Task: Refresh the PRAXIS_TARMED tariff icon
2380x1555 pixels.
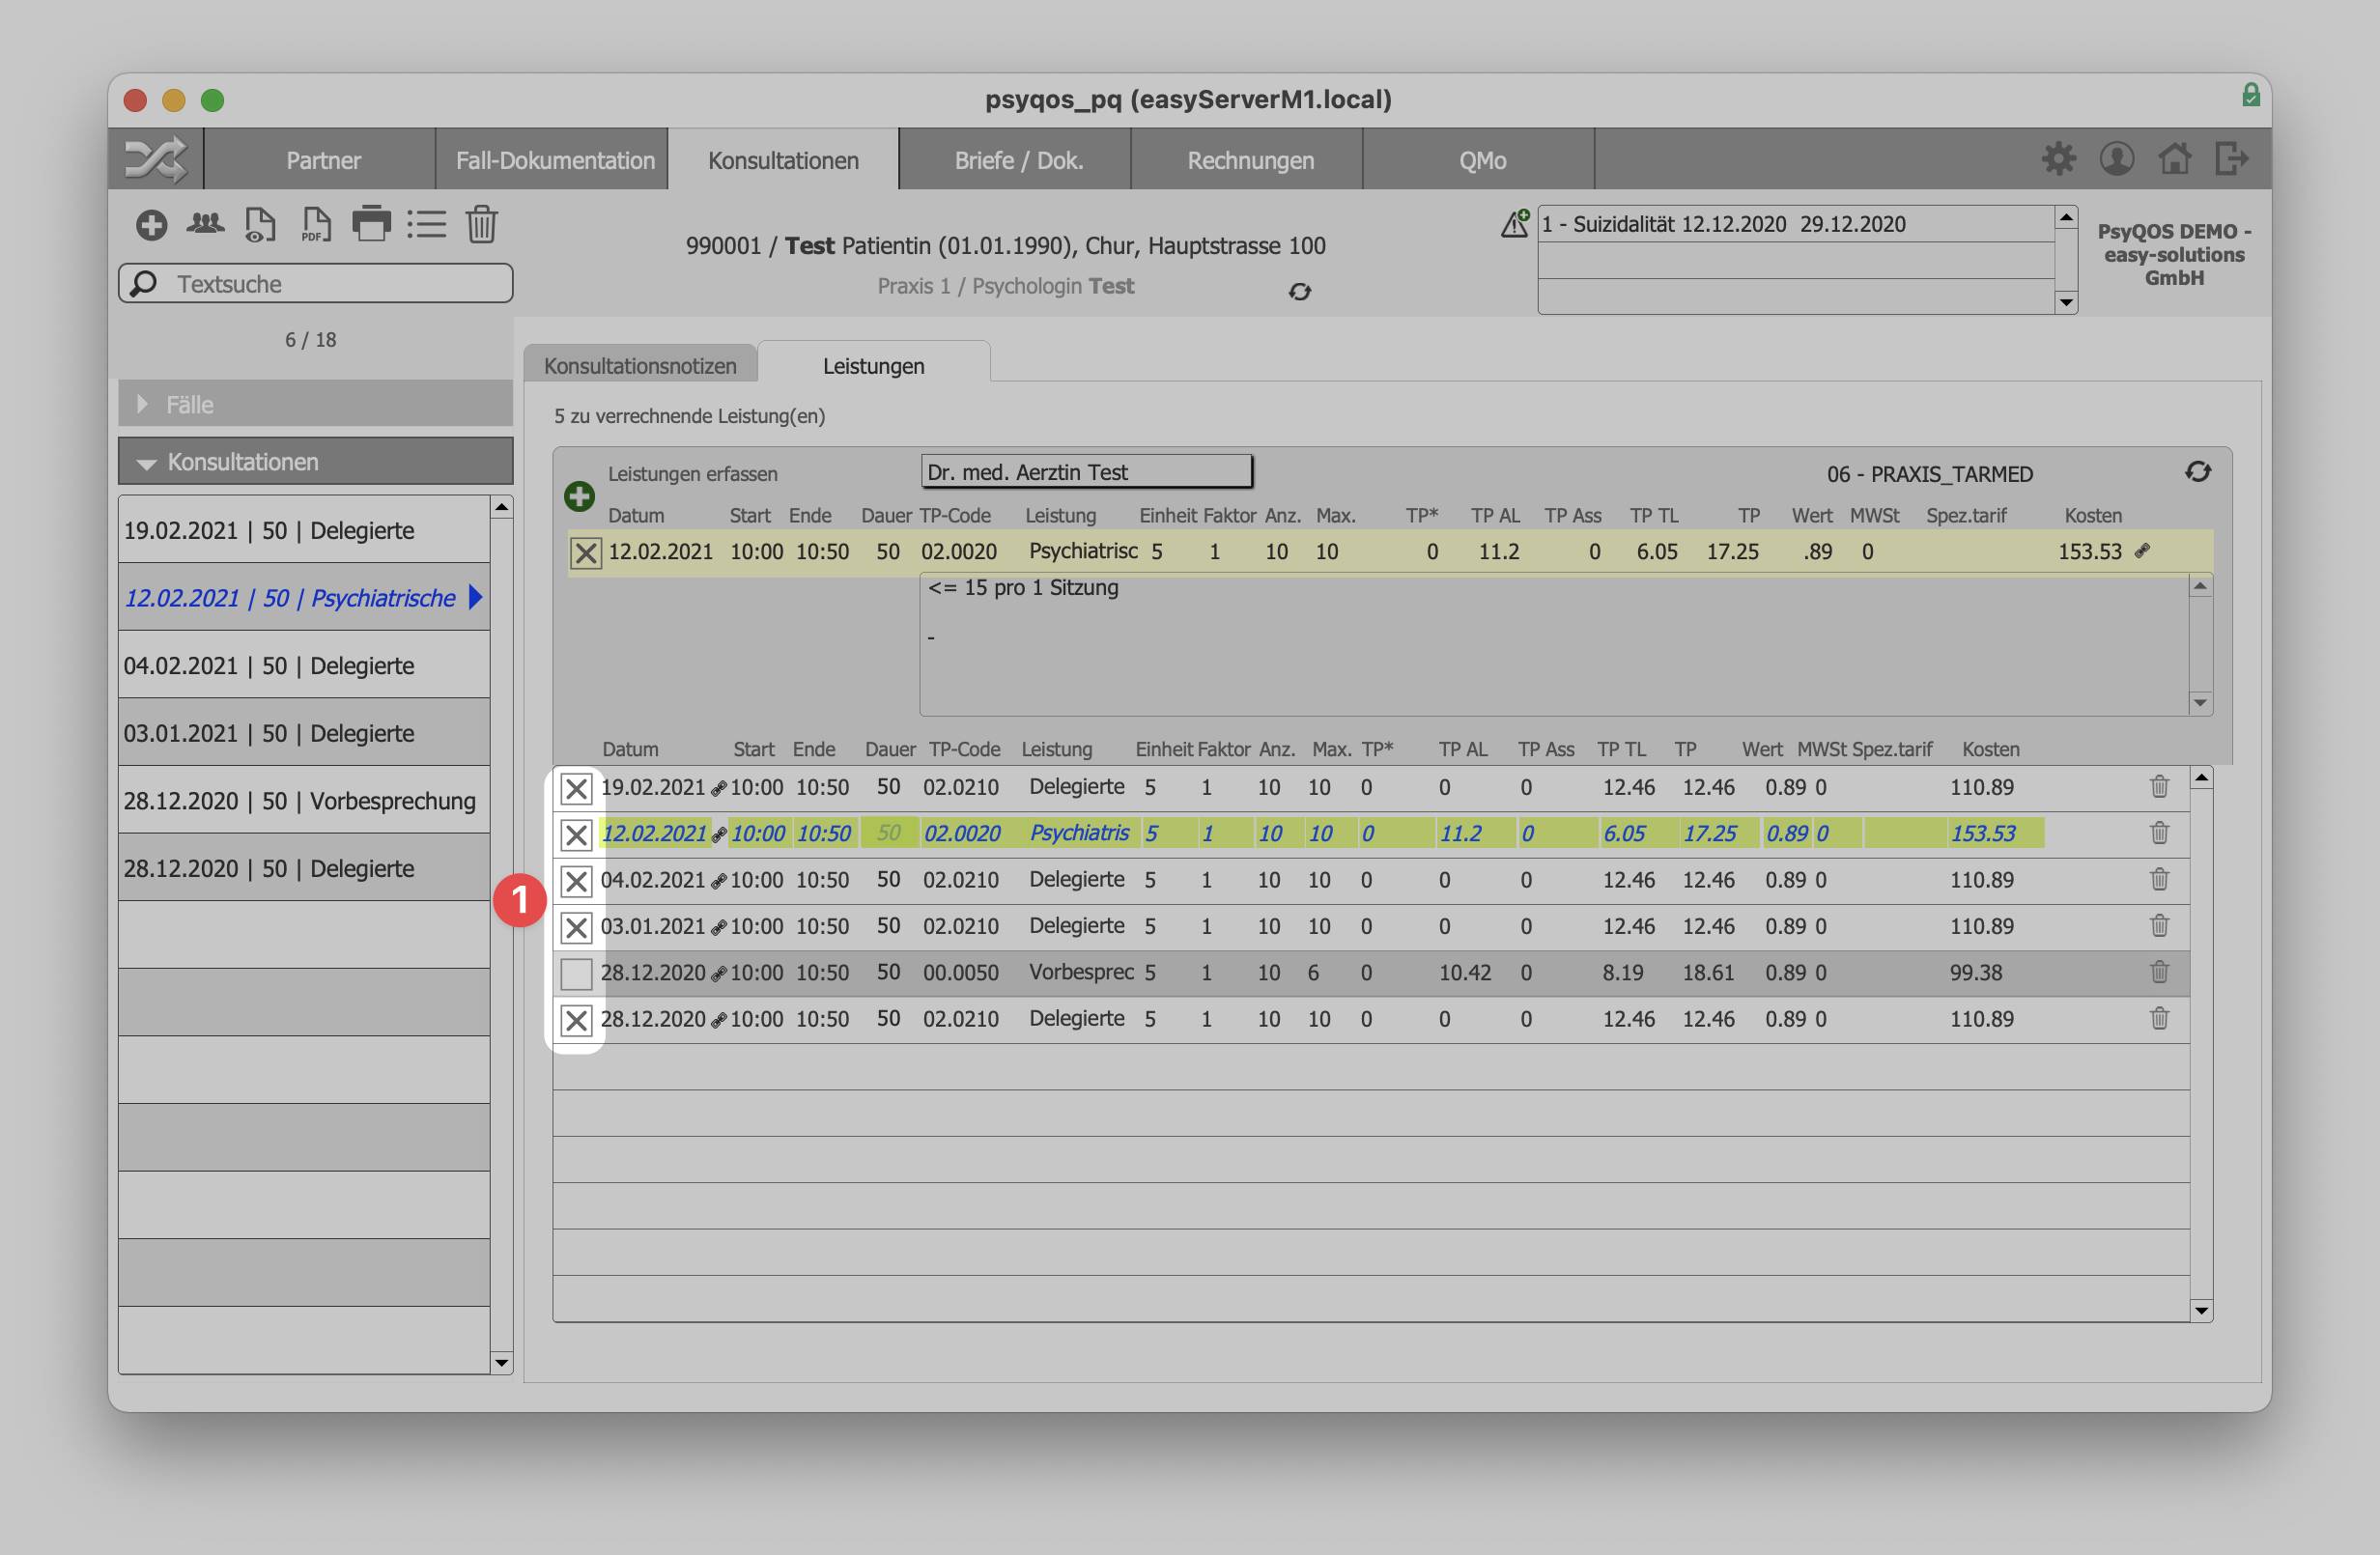Action: pos(2197,472)
